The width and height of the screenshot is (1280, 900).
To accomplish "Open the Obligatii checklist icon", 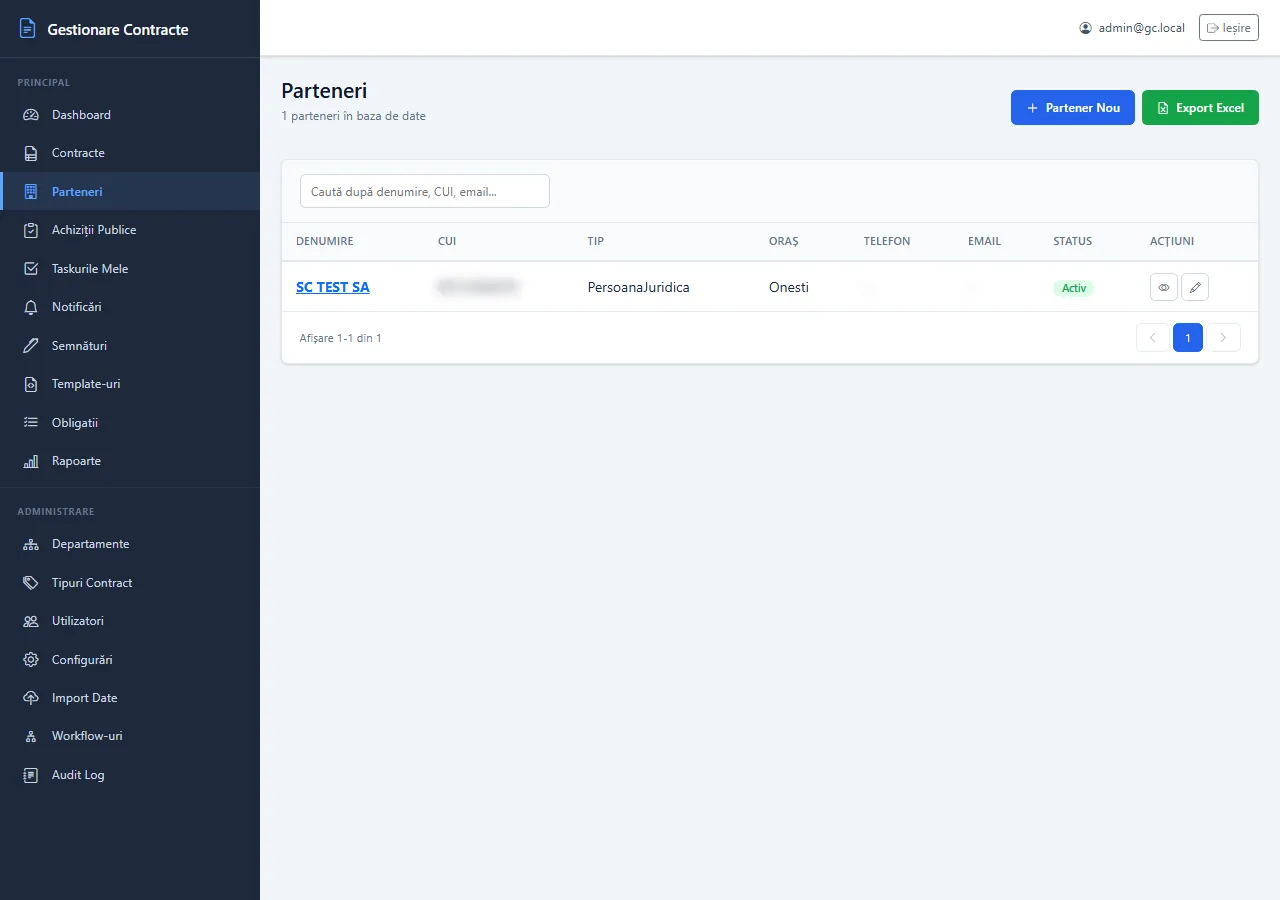I will (31, 423).
